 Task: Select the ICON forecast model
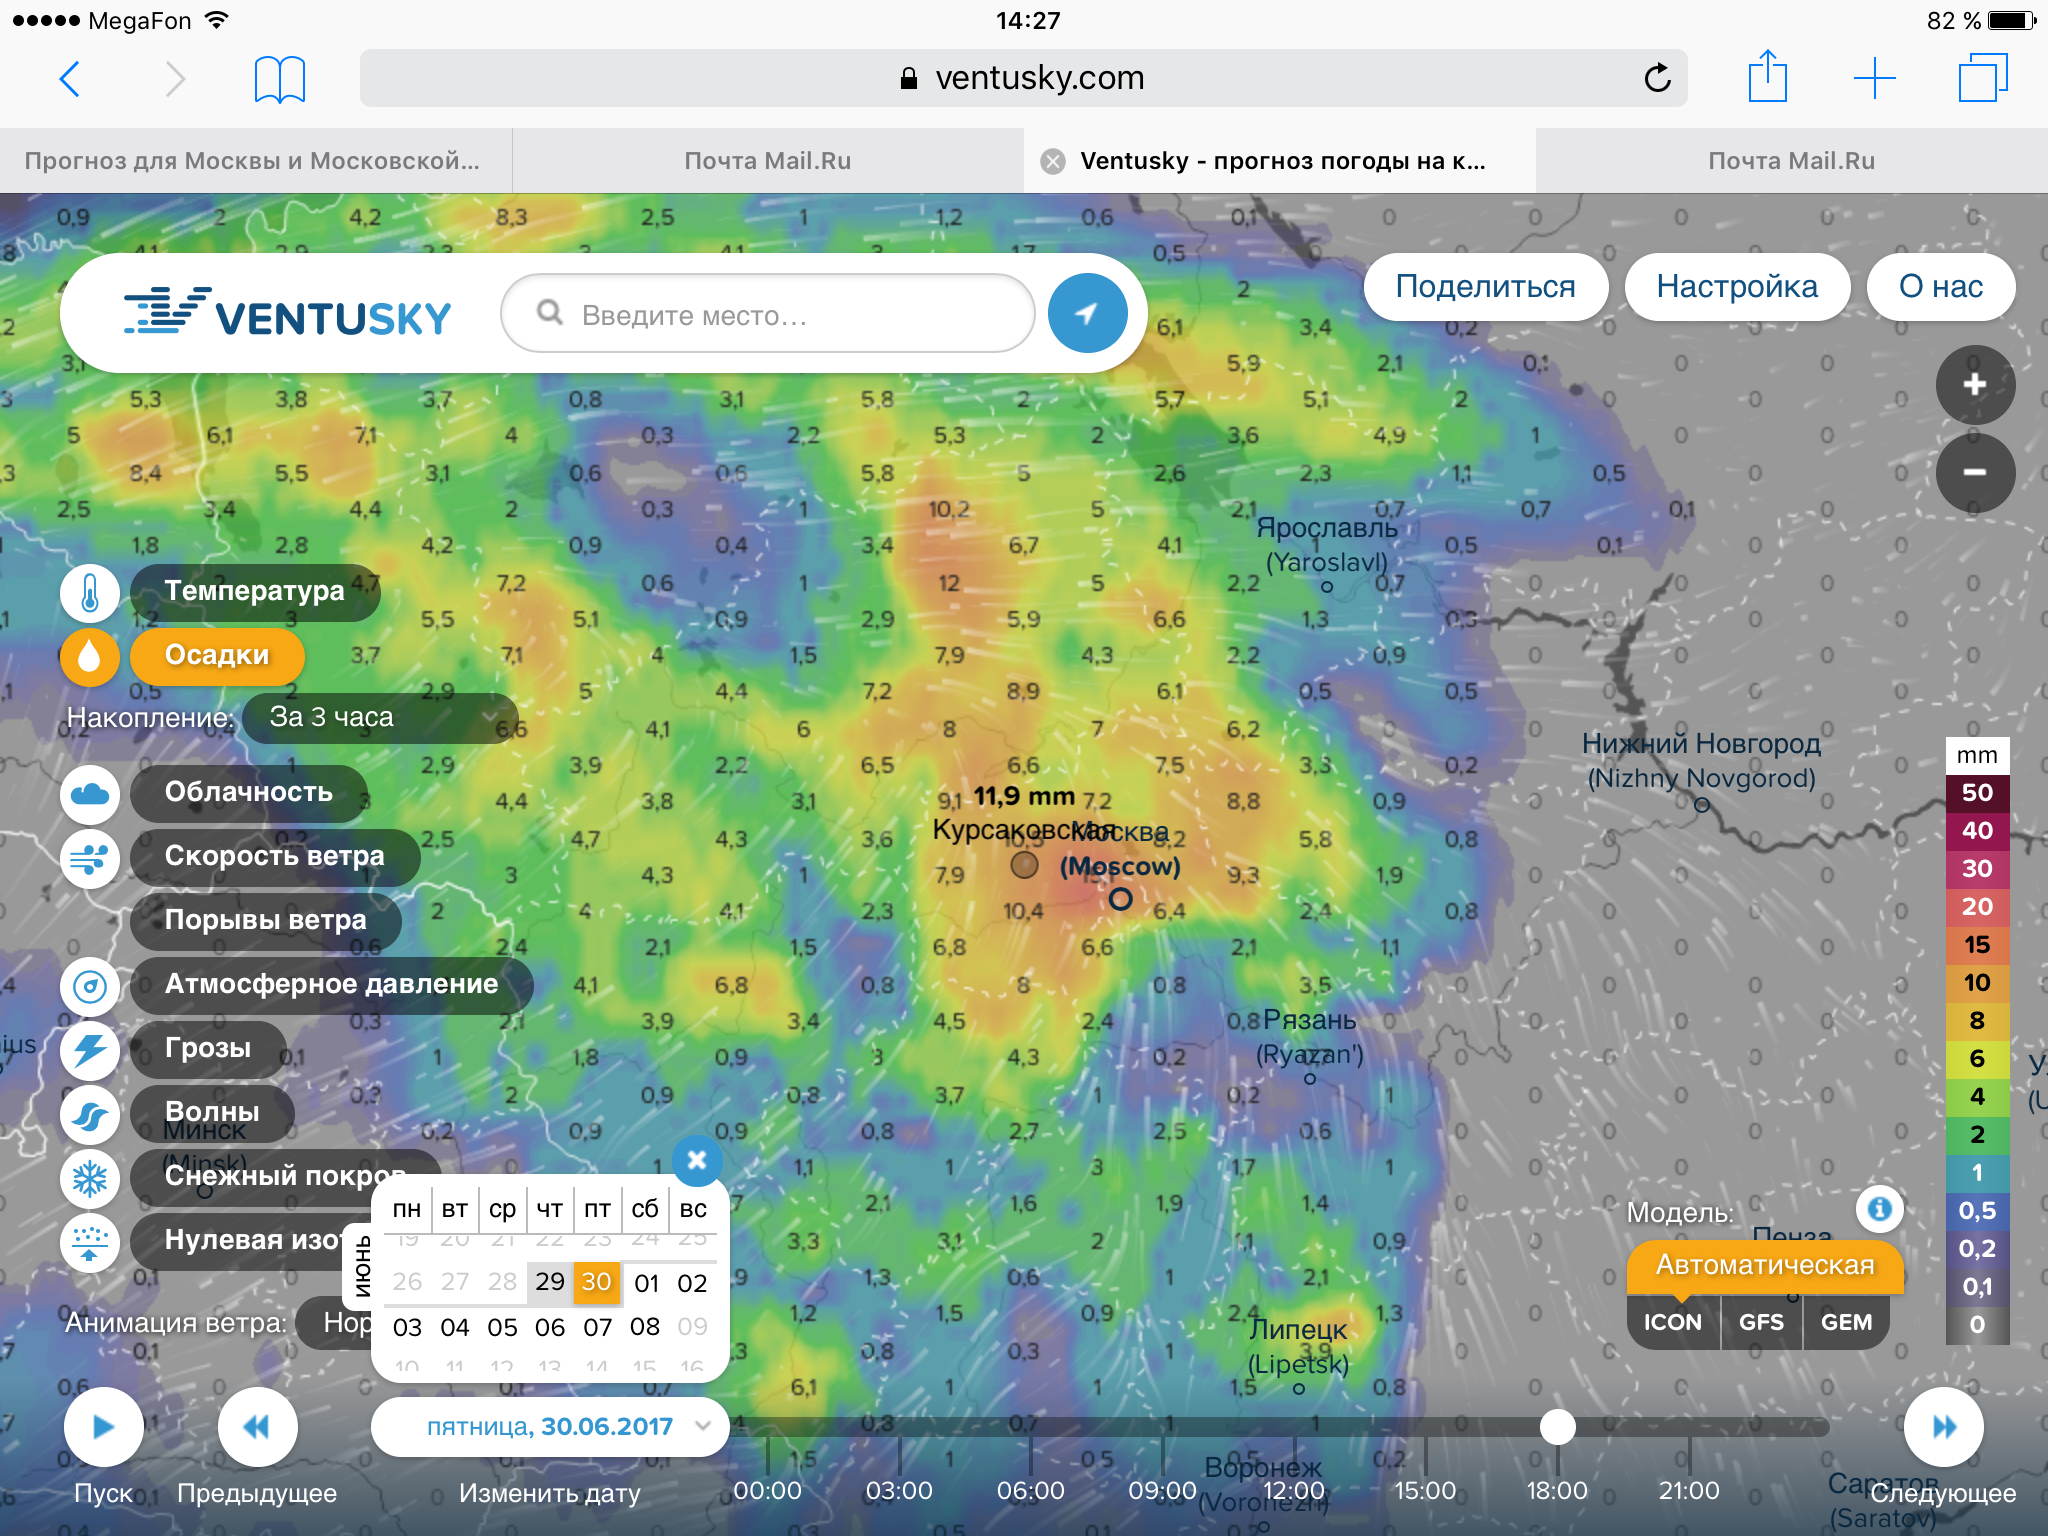pos(1672,1322)
